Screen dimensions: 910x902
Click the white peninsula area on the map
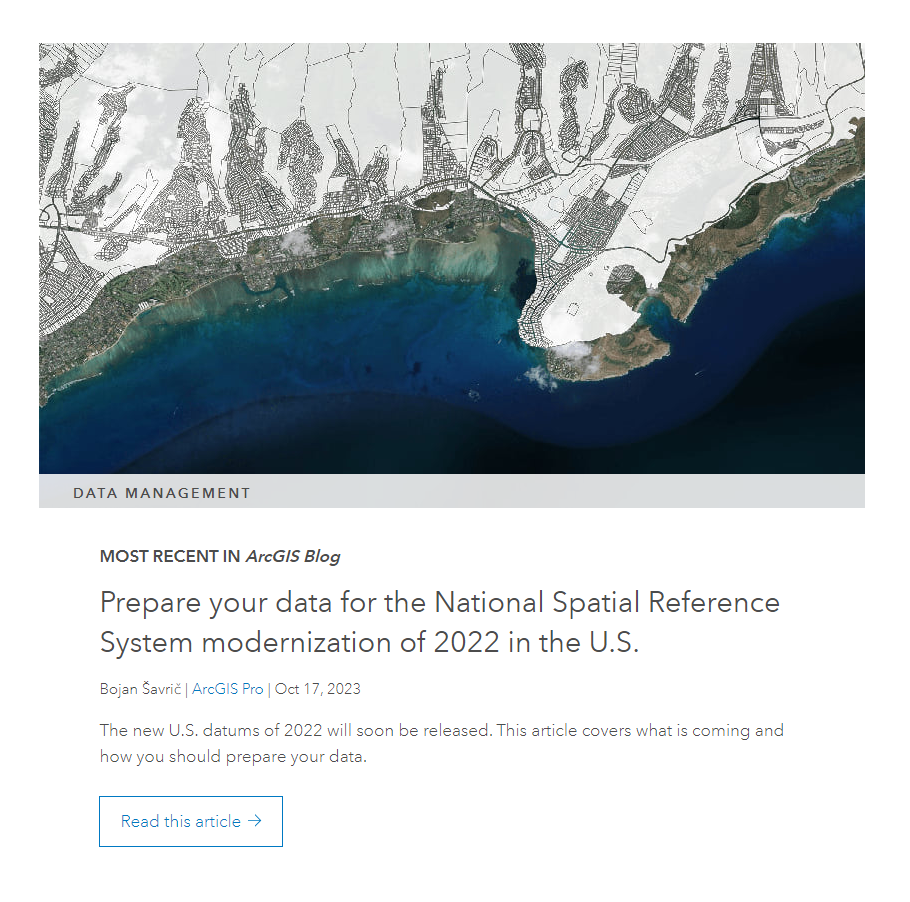[x=590, y=300]
